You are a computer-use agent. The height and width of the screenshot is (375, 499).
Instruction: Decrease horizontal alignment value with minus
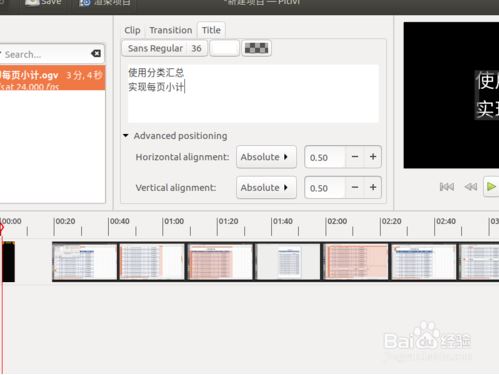point(355,157)
